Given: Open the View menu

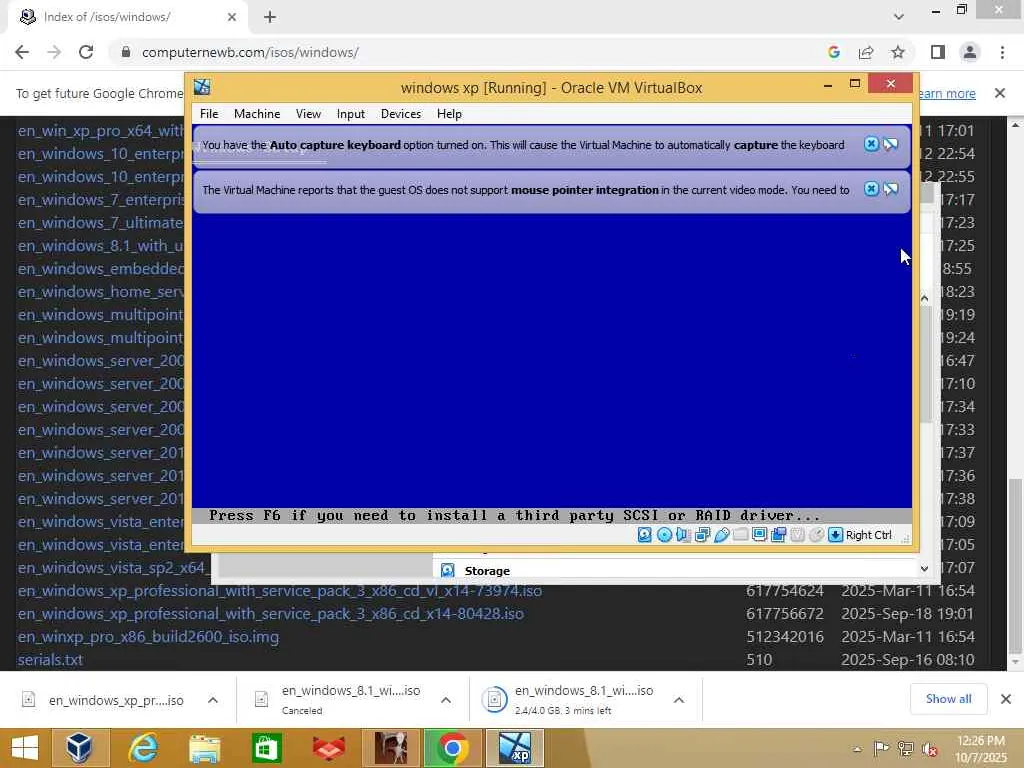Looking at the screenshot, I should 308,114.
